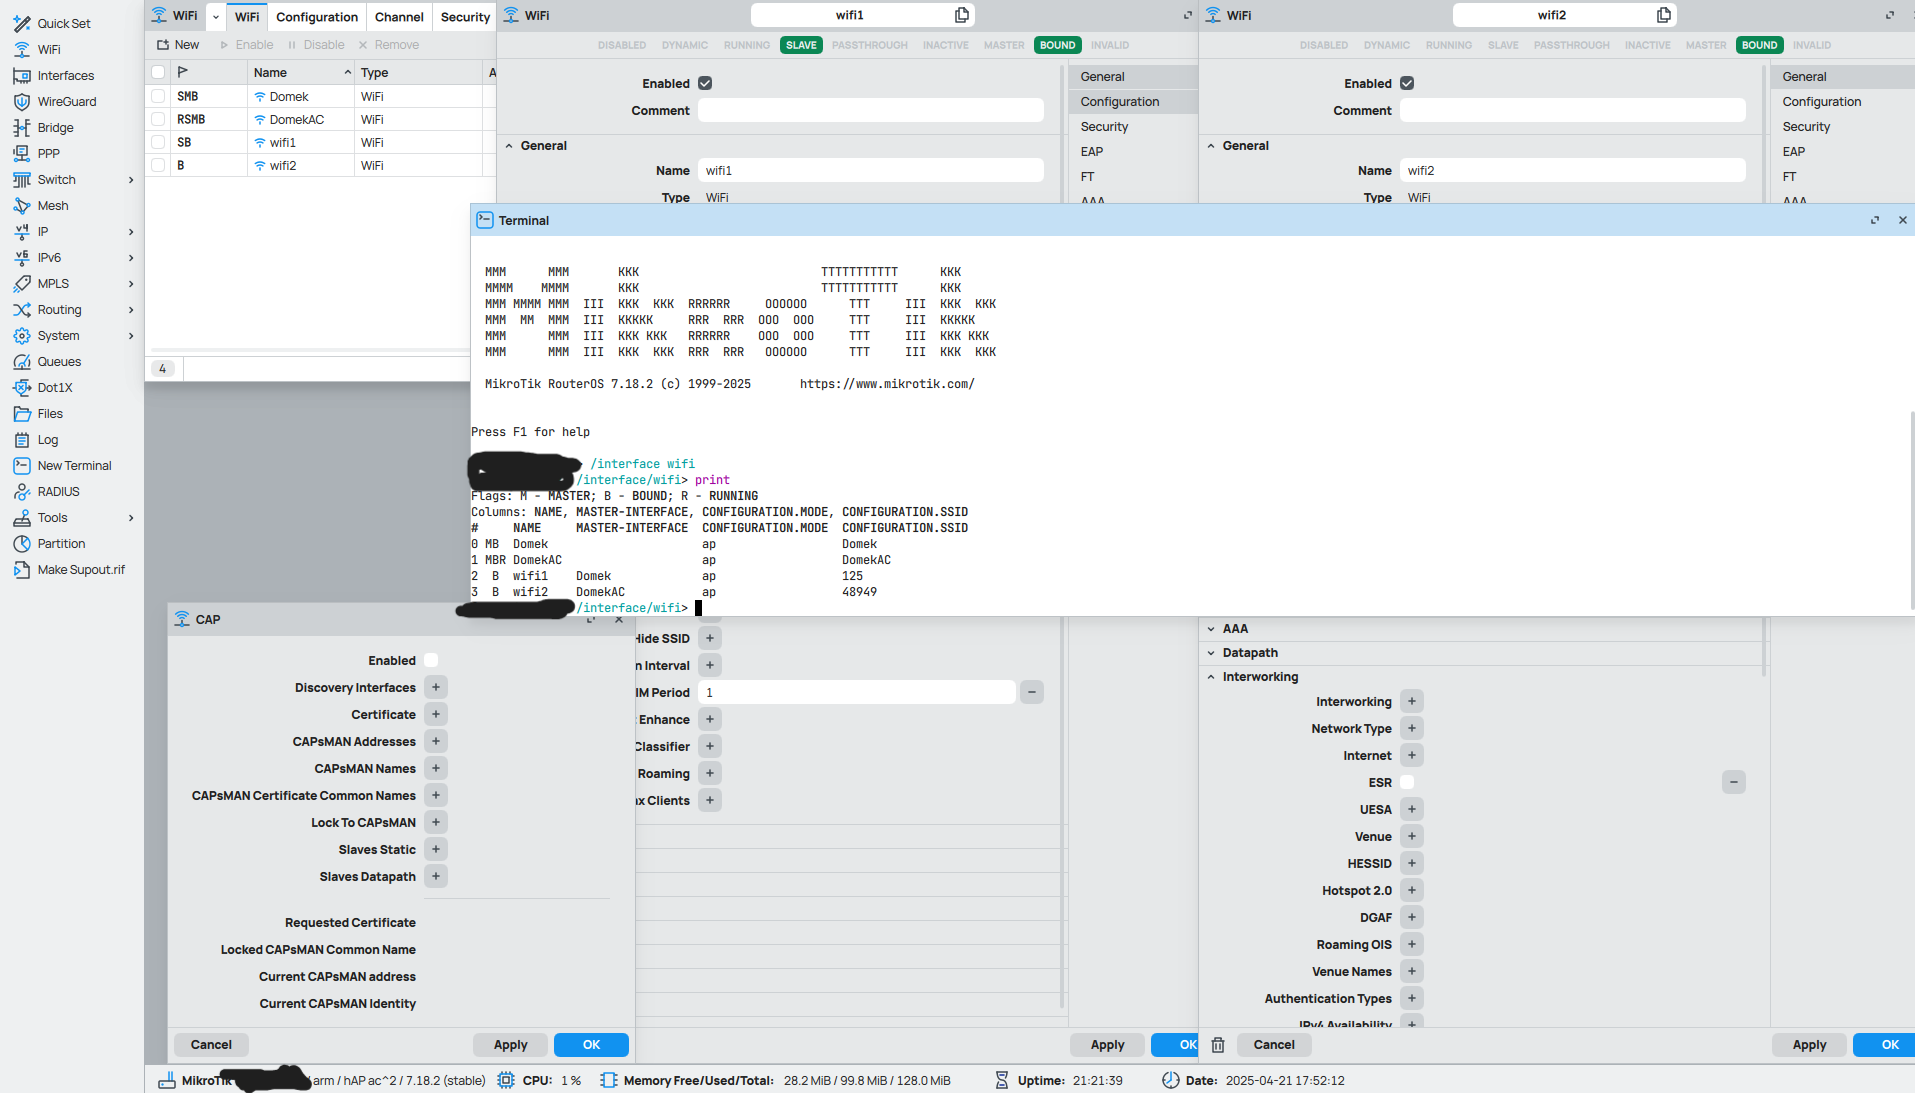Open RADIUS from the sidebar
1915x1093 pixels.
(58, 491)
